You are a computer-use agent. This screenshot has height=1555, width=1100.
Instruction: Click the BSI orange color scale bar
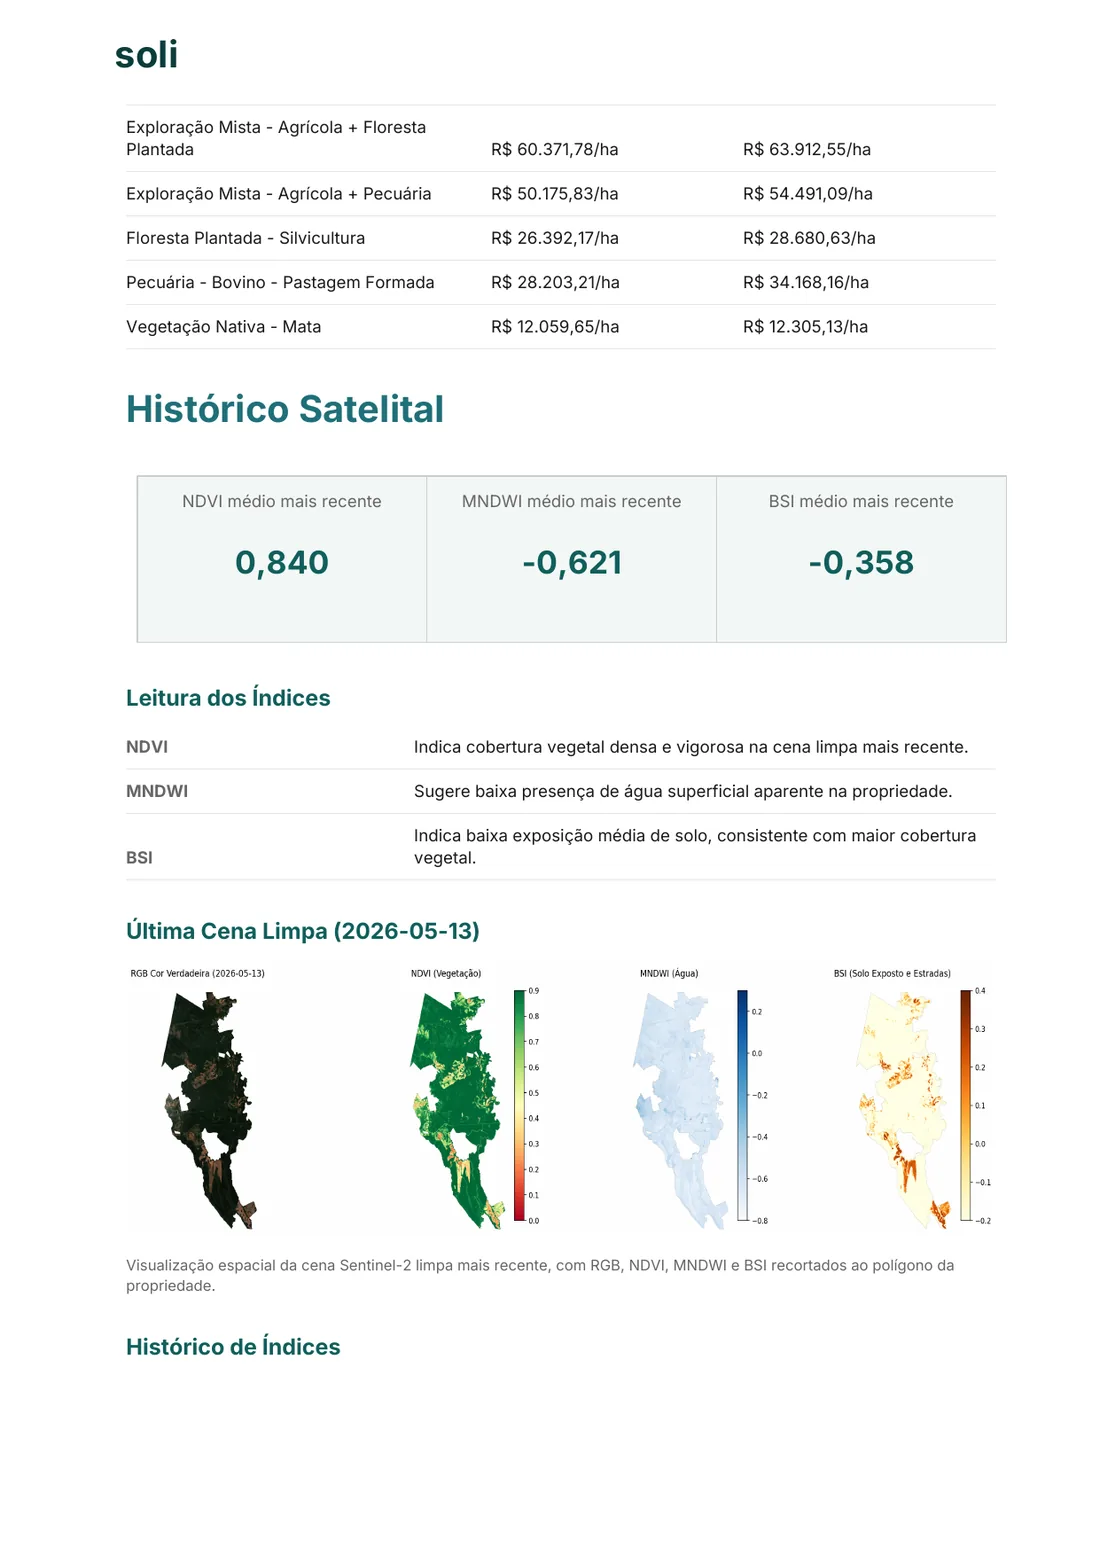(x=965, y=1105)
